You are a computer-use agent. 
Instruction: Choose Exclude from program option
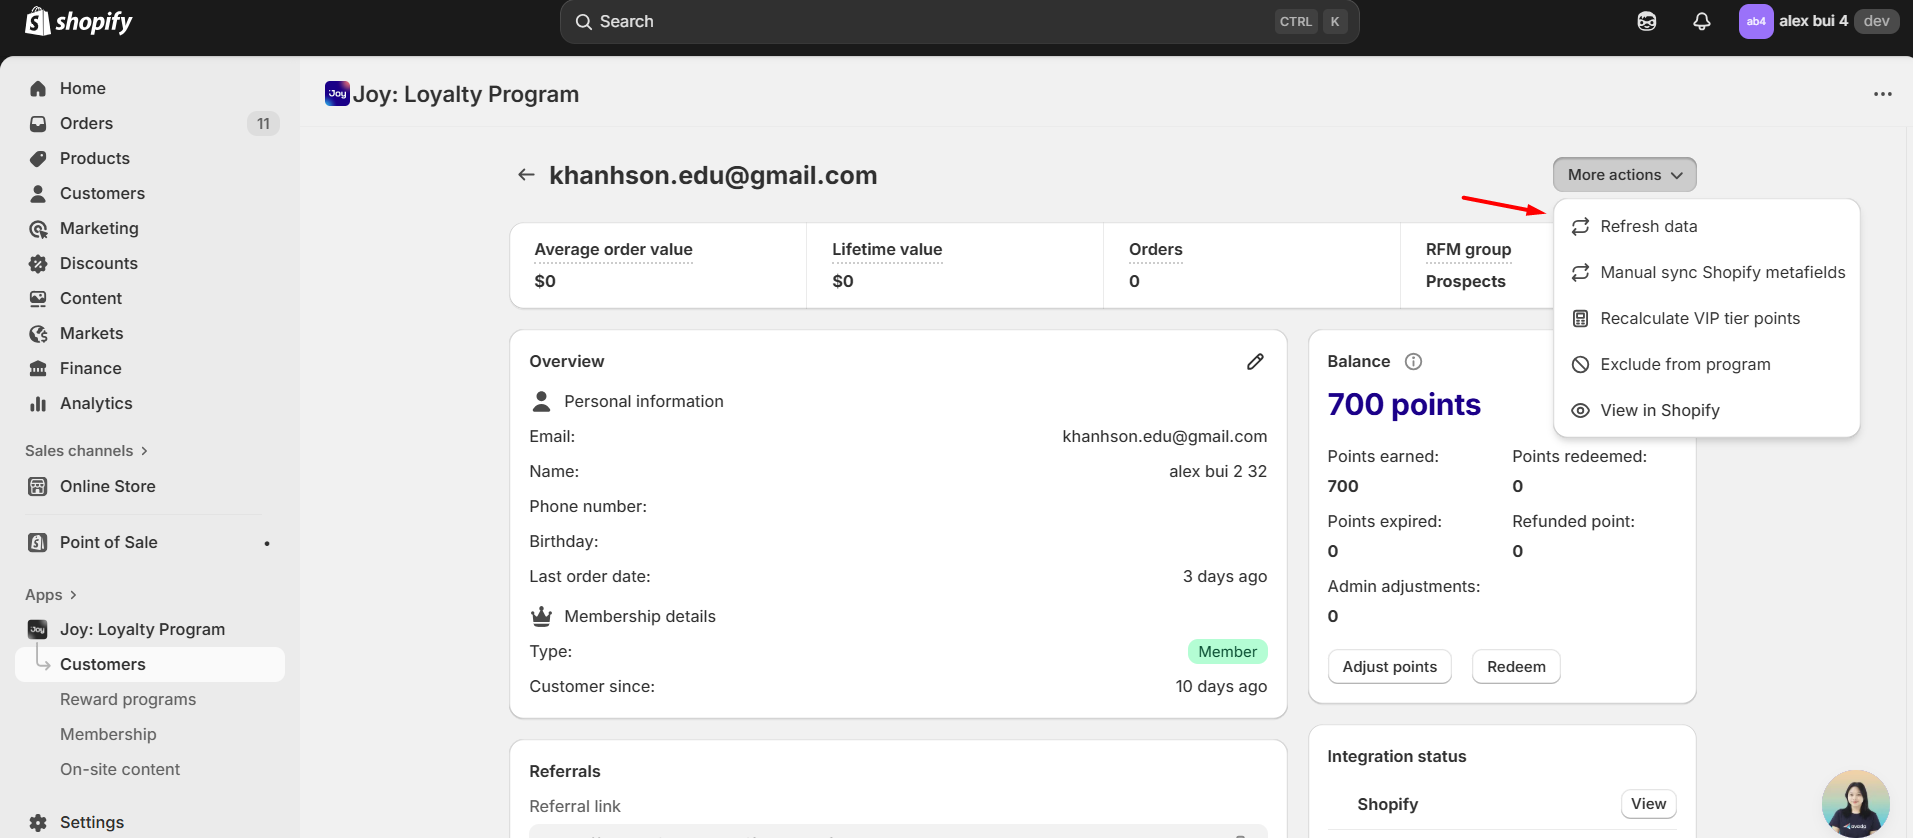[1685, 365]
